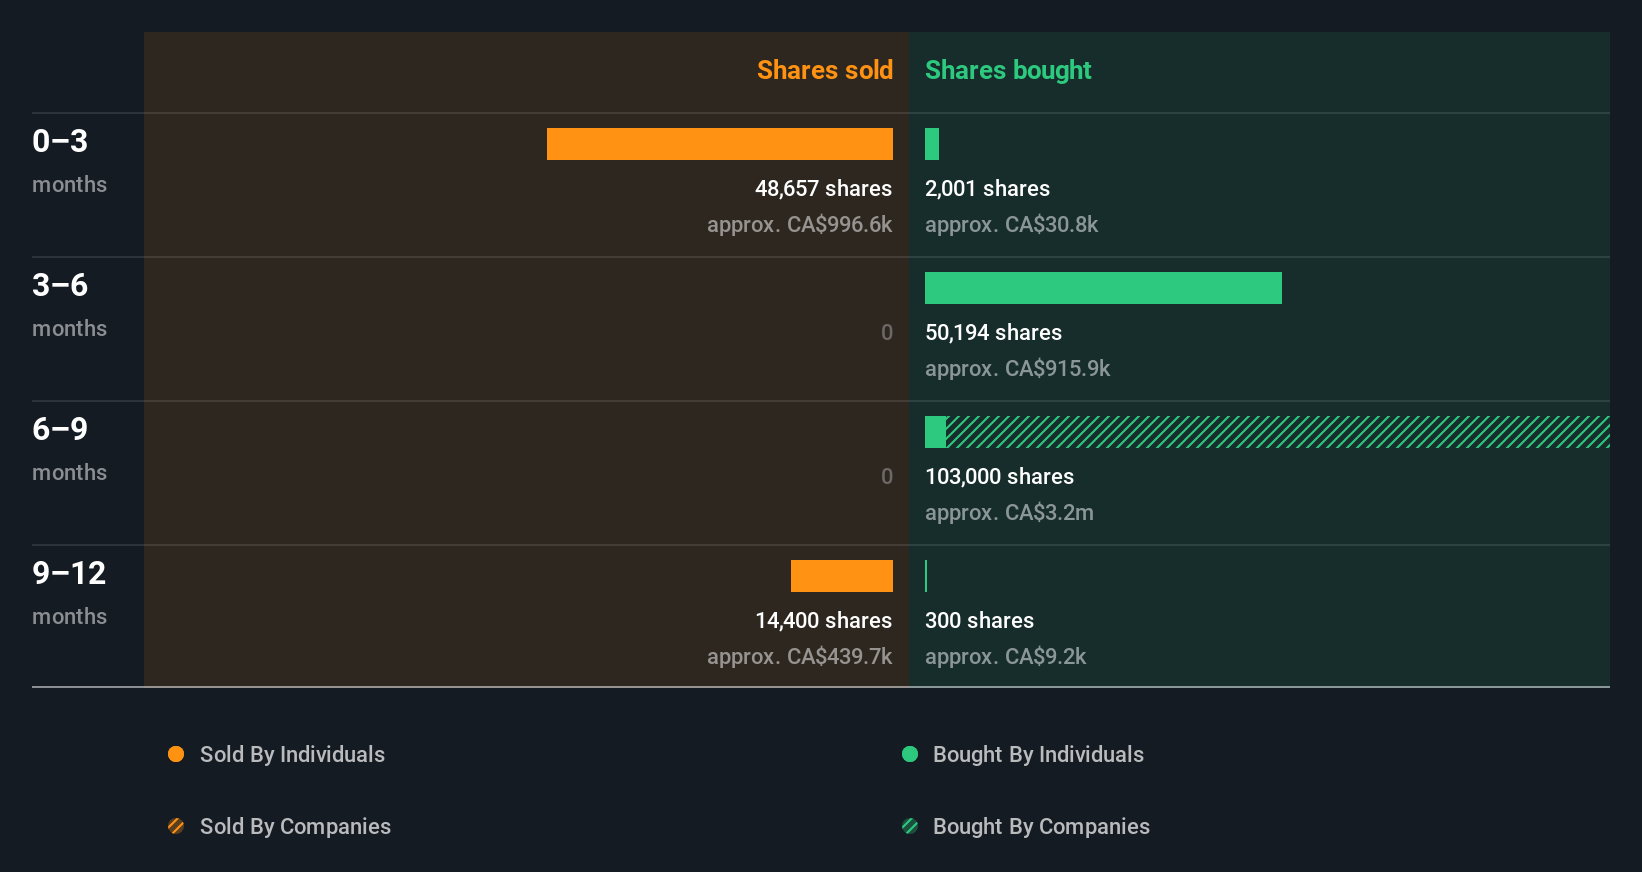Click the 0–3 months row label
The height and width of the screenshot is (872, 1642).
(69, 160)
